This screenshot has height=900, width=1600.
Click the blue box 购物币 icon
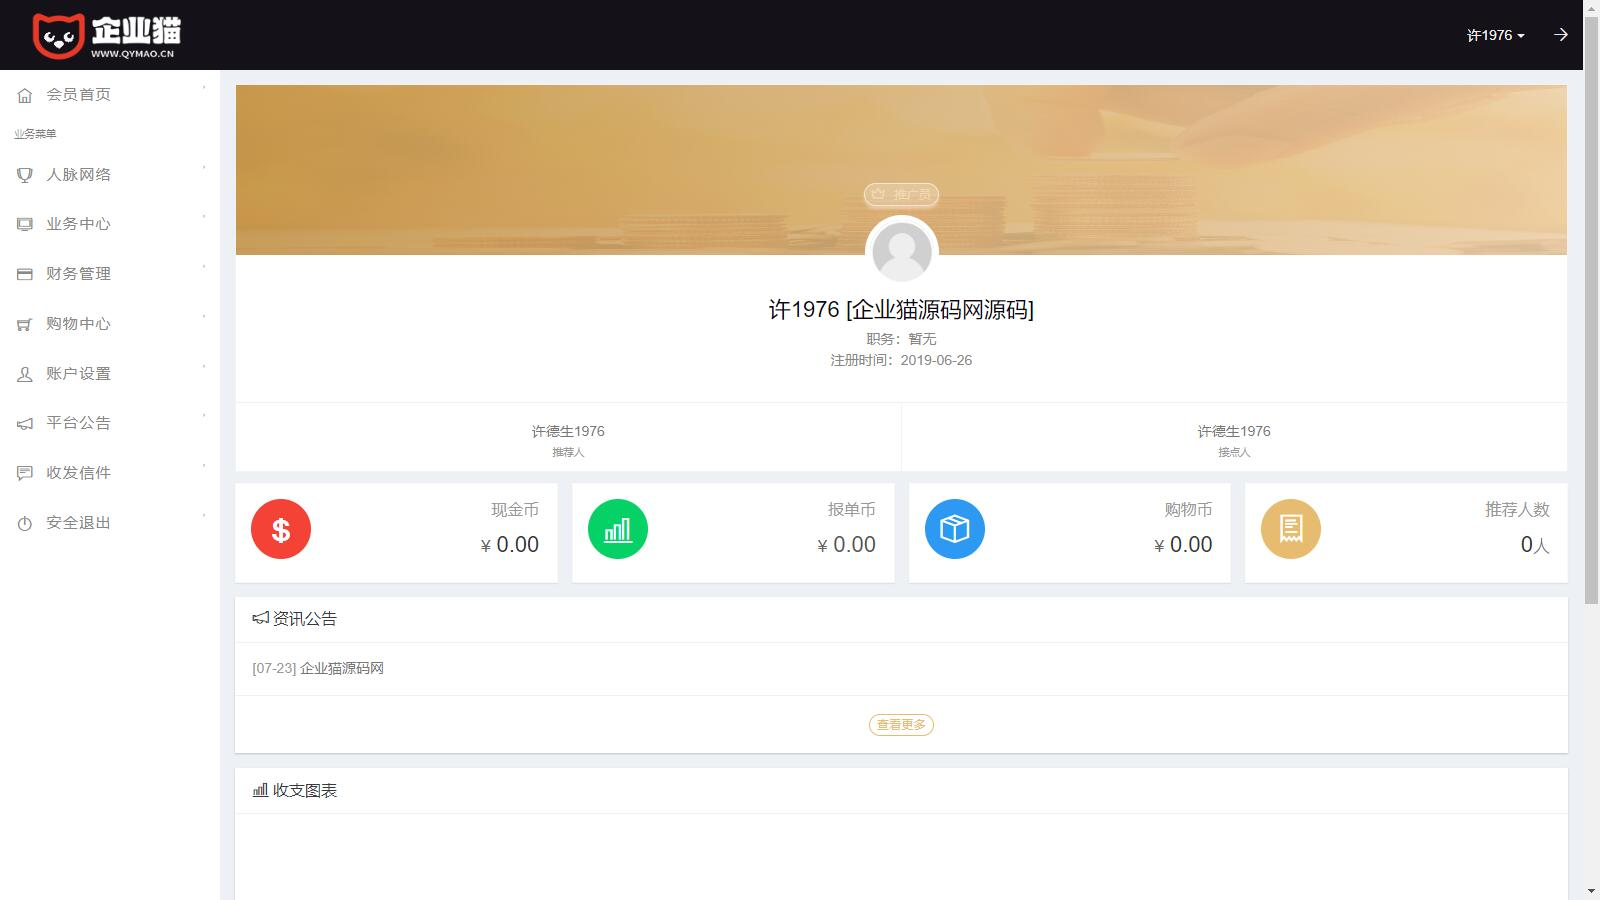(955, 529)
